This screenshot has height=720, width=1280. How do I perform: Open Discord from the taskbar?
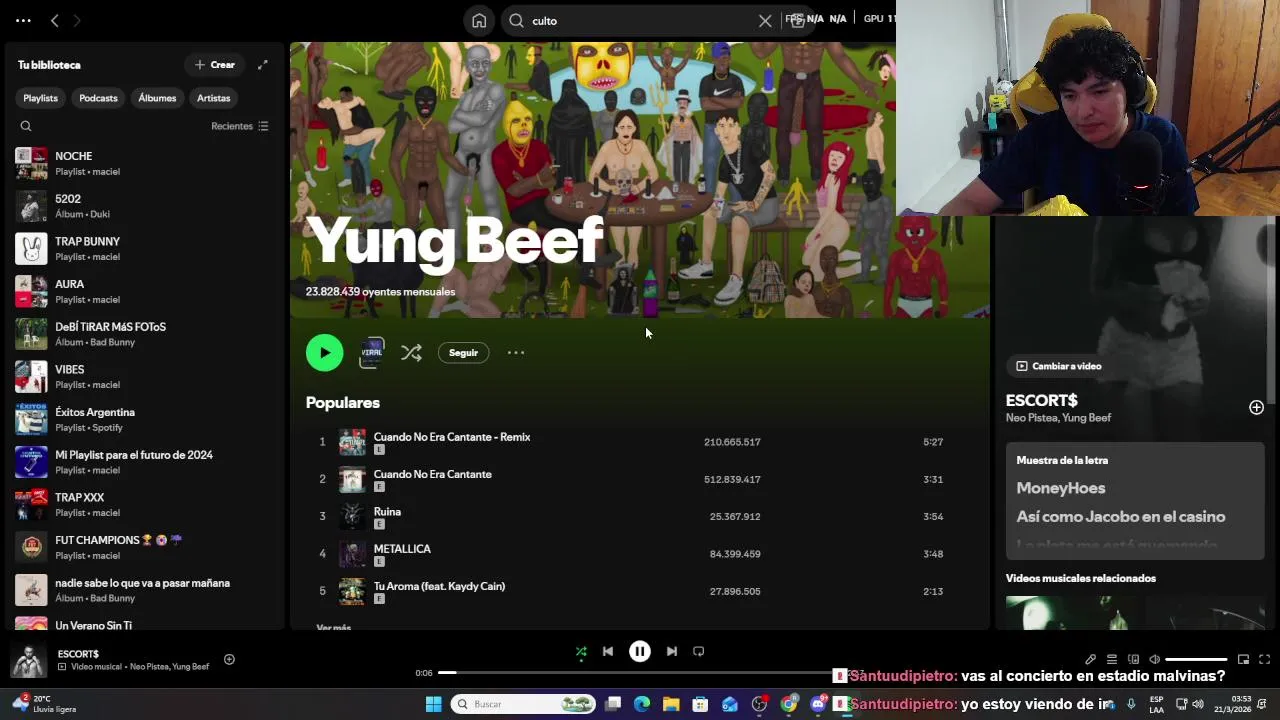[818, 704]
